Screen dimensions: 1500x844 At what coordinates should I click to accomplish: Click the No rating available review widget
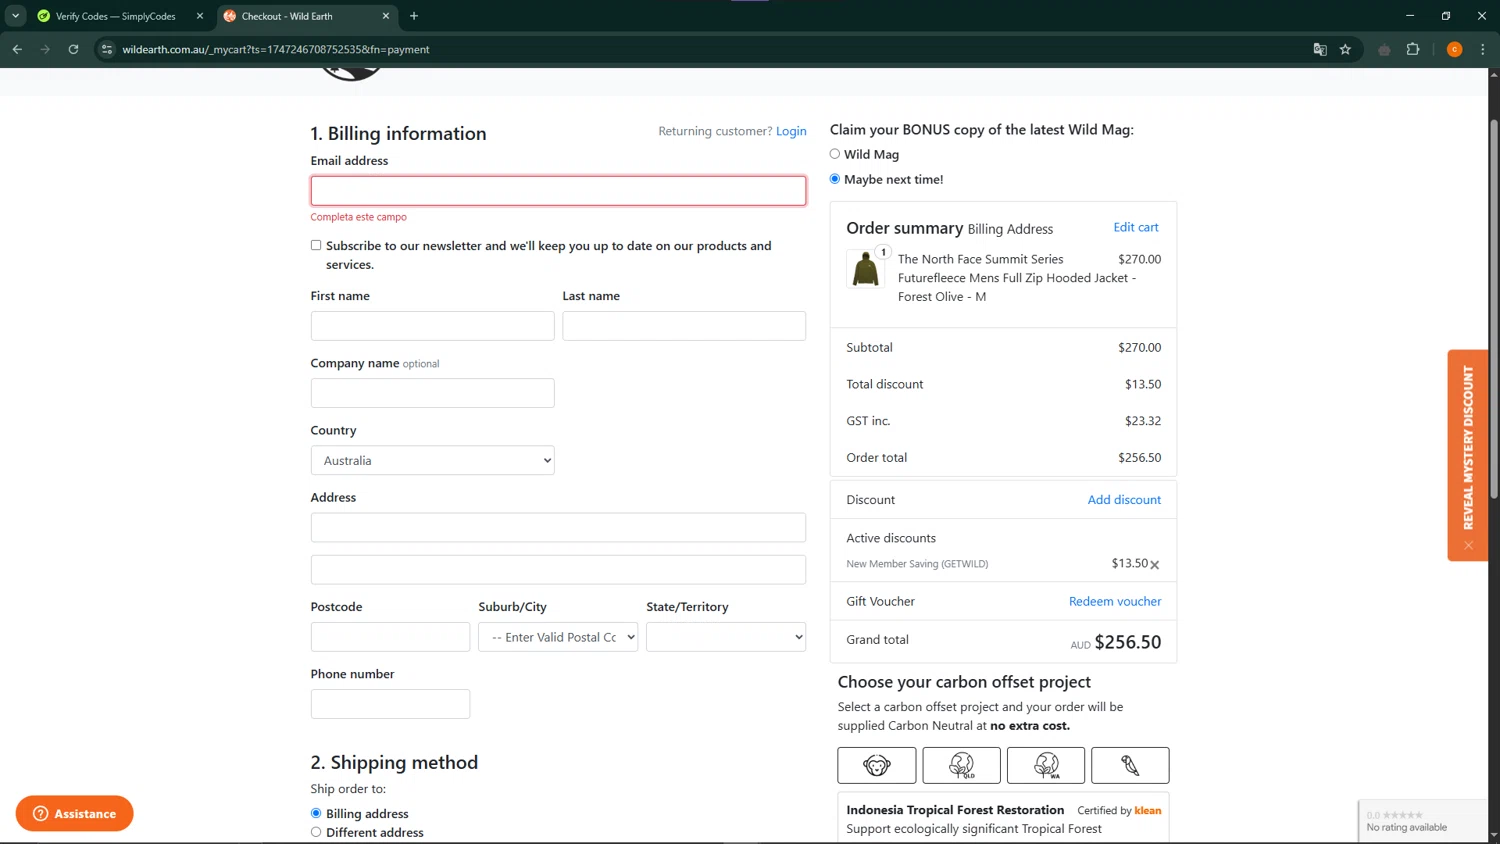pyautogui.click(x=1423, y=821)
